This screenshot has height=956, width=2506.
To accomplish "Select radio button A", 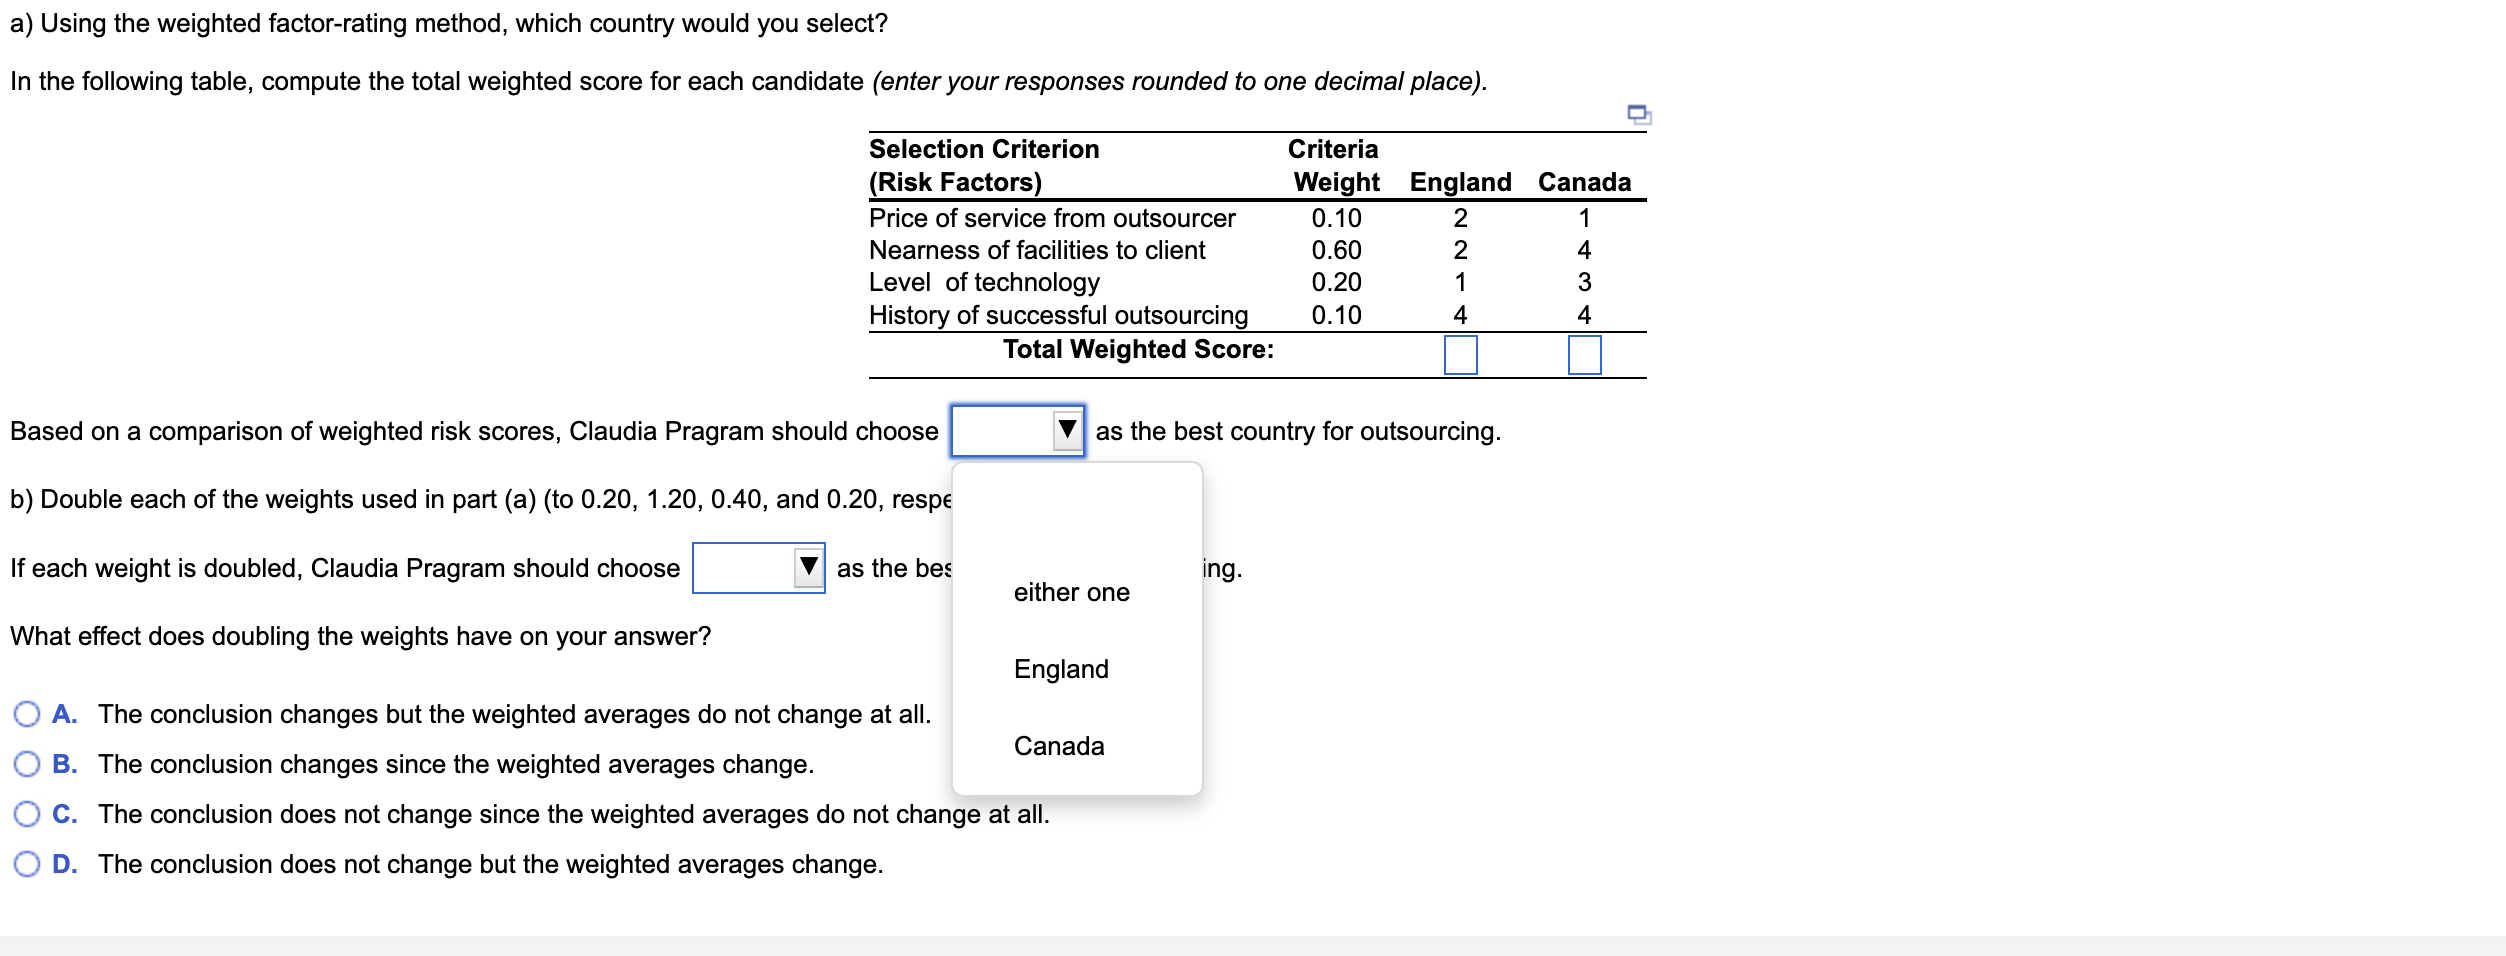I will pyautogui.click(x=26, y=713).
